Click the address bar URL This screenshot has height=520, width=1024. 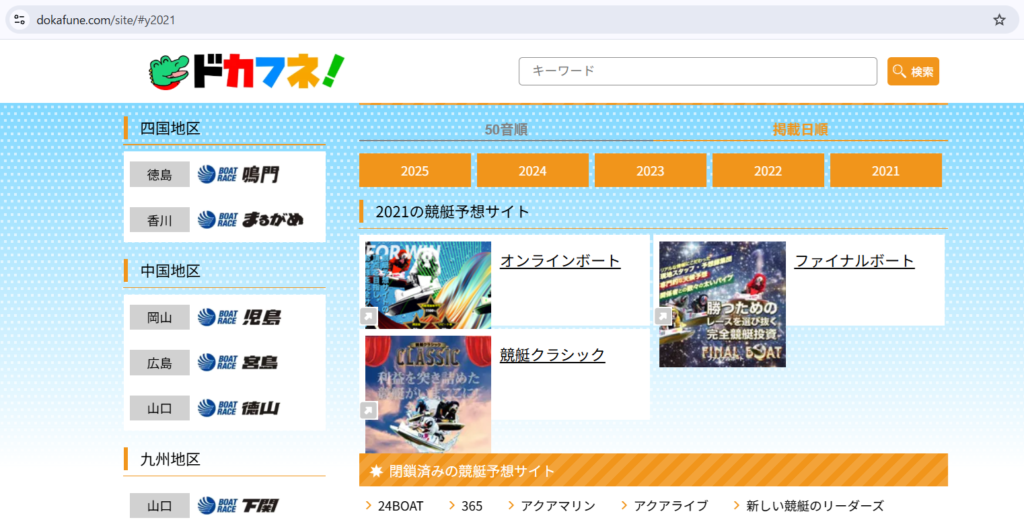pos(106,20)
